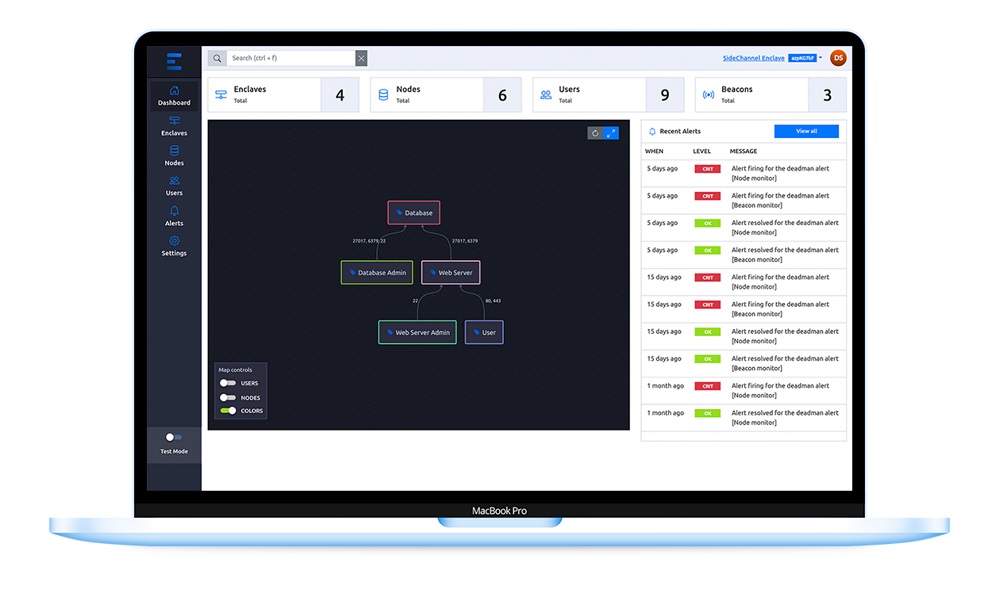Open the DS avatar menu in the top right

click(x=838, y=57)
